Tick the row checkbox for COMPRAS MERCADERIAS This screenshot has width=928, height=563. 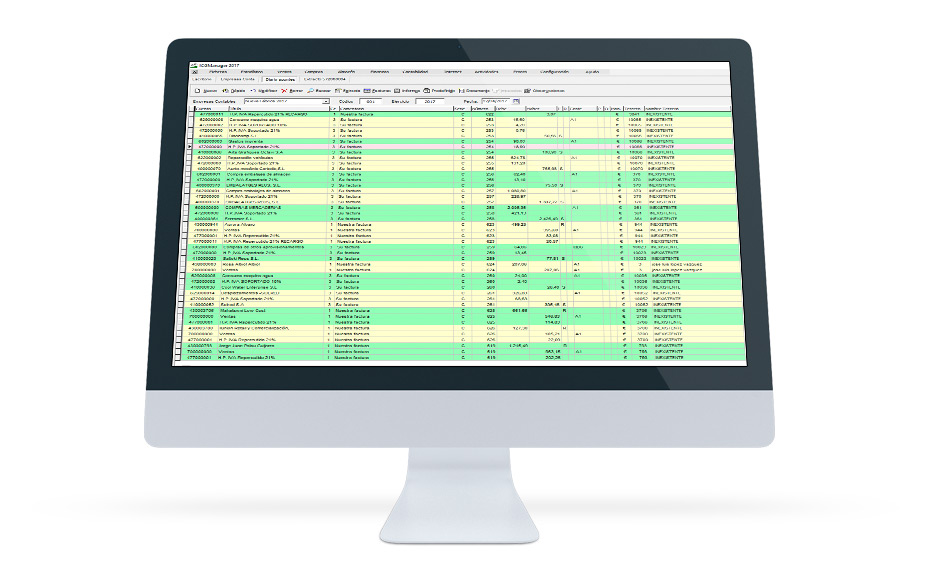click(192, 207)
